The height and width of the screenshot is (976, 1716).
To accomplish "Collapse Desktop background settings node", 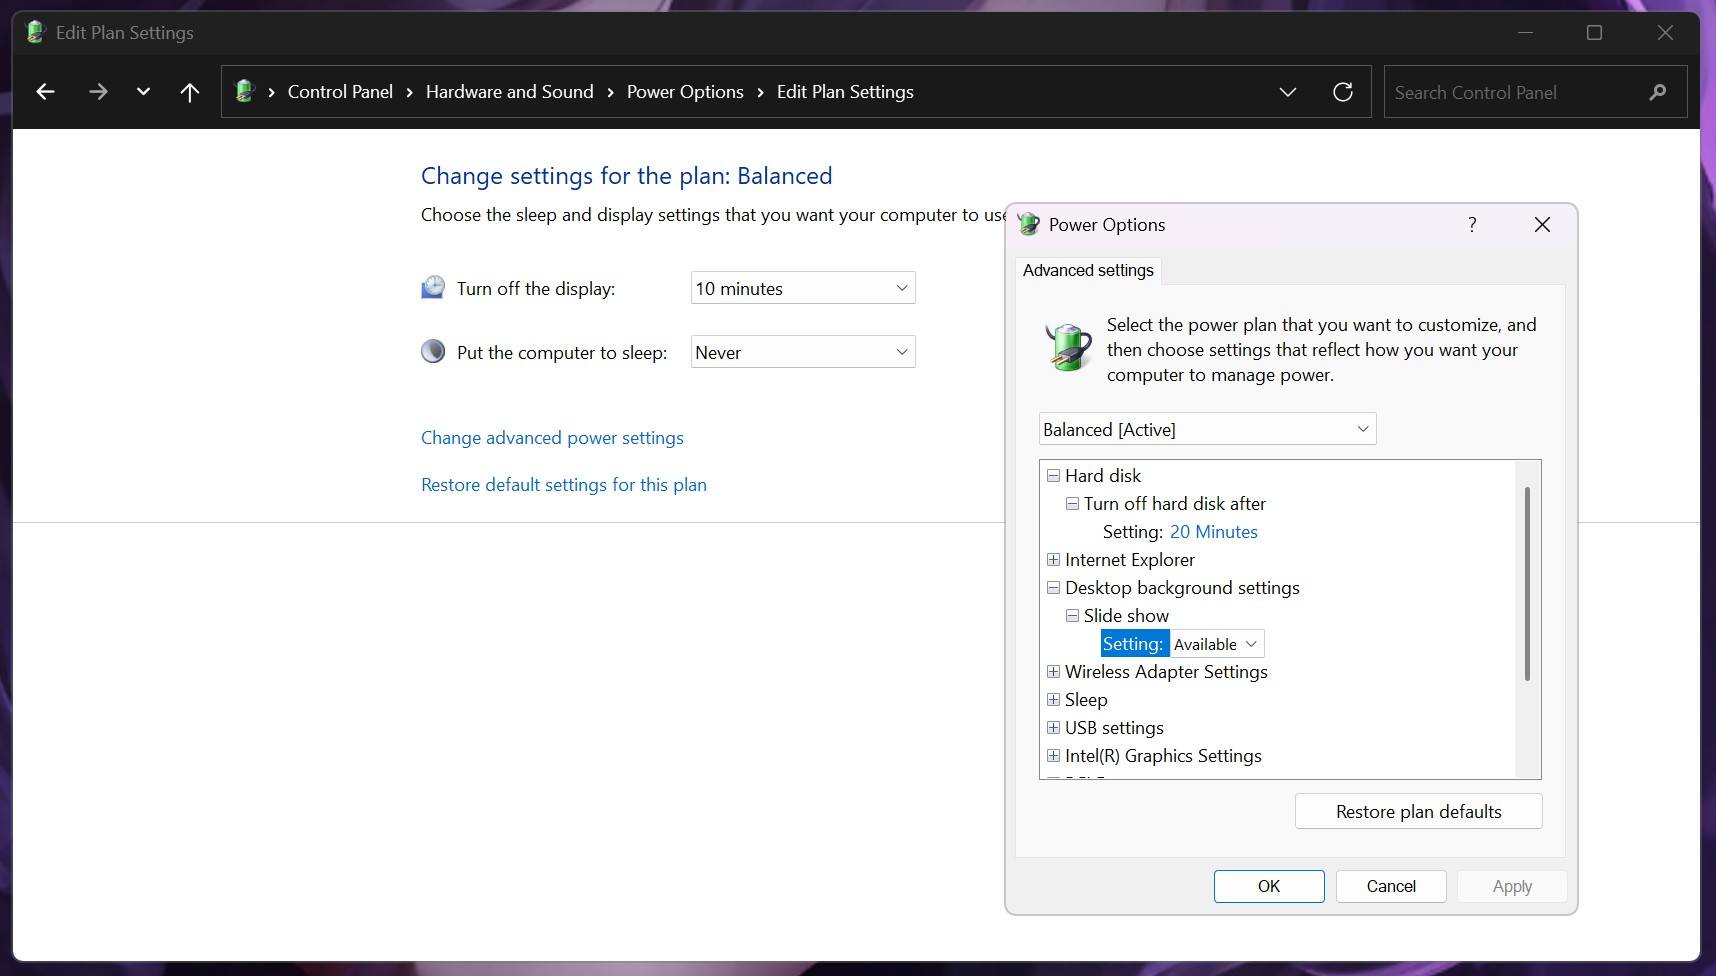I will point(1053,588).
